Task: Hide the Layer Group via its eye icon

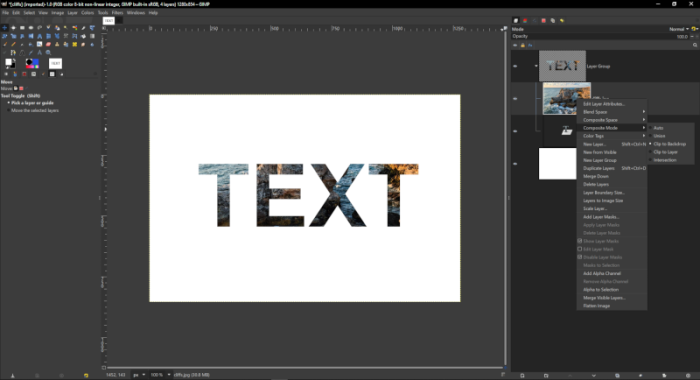Action: tap(515, 66)
